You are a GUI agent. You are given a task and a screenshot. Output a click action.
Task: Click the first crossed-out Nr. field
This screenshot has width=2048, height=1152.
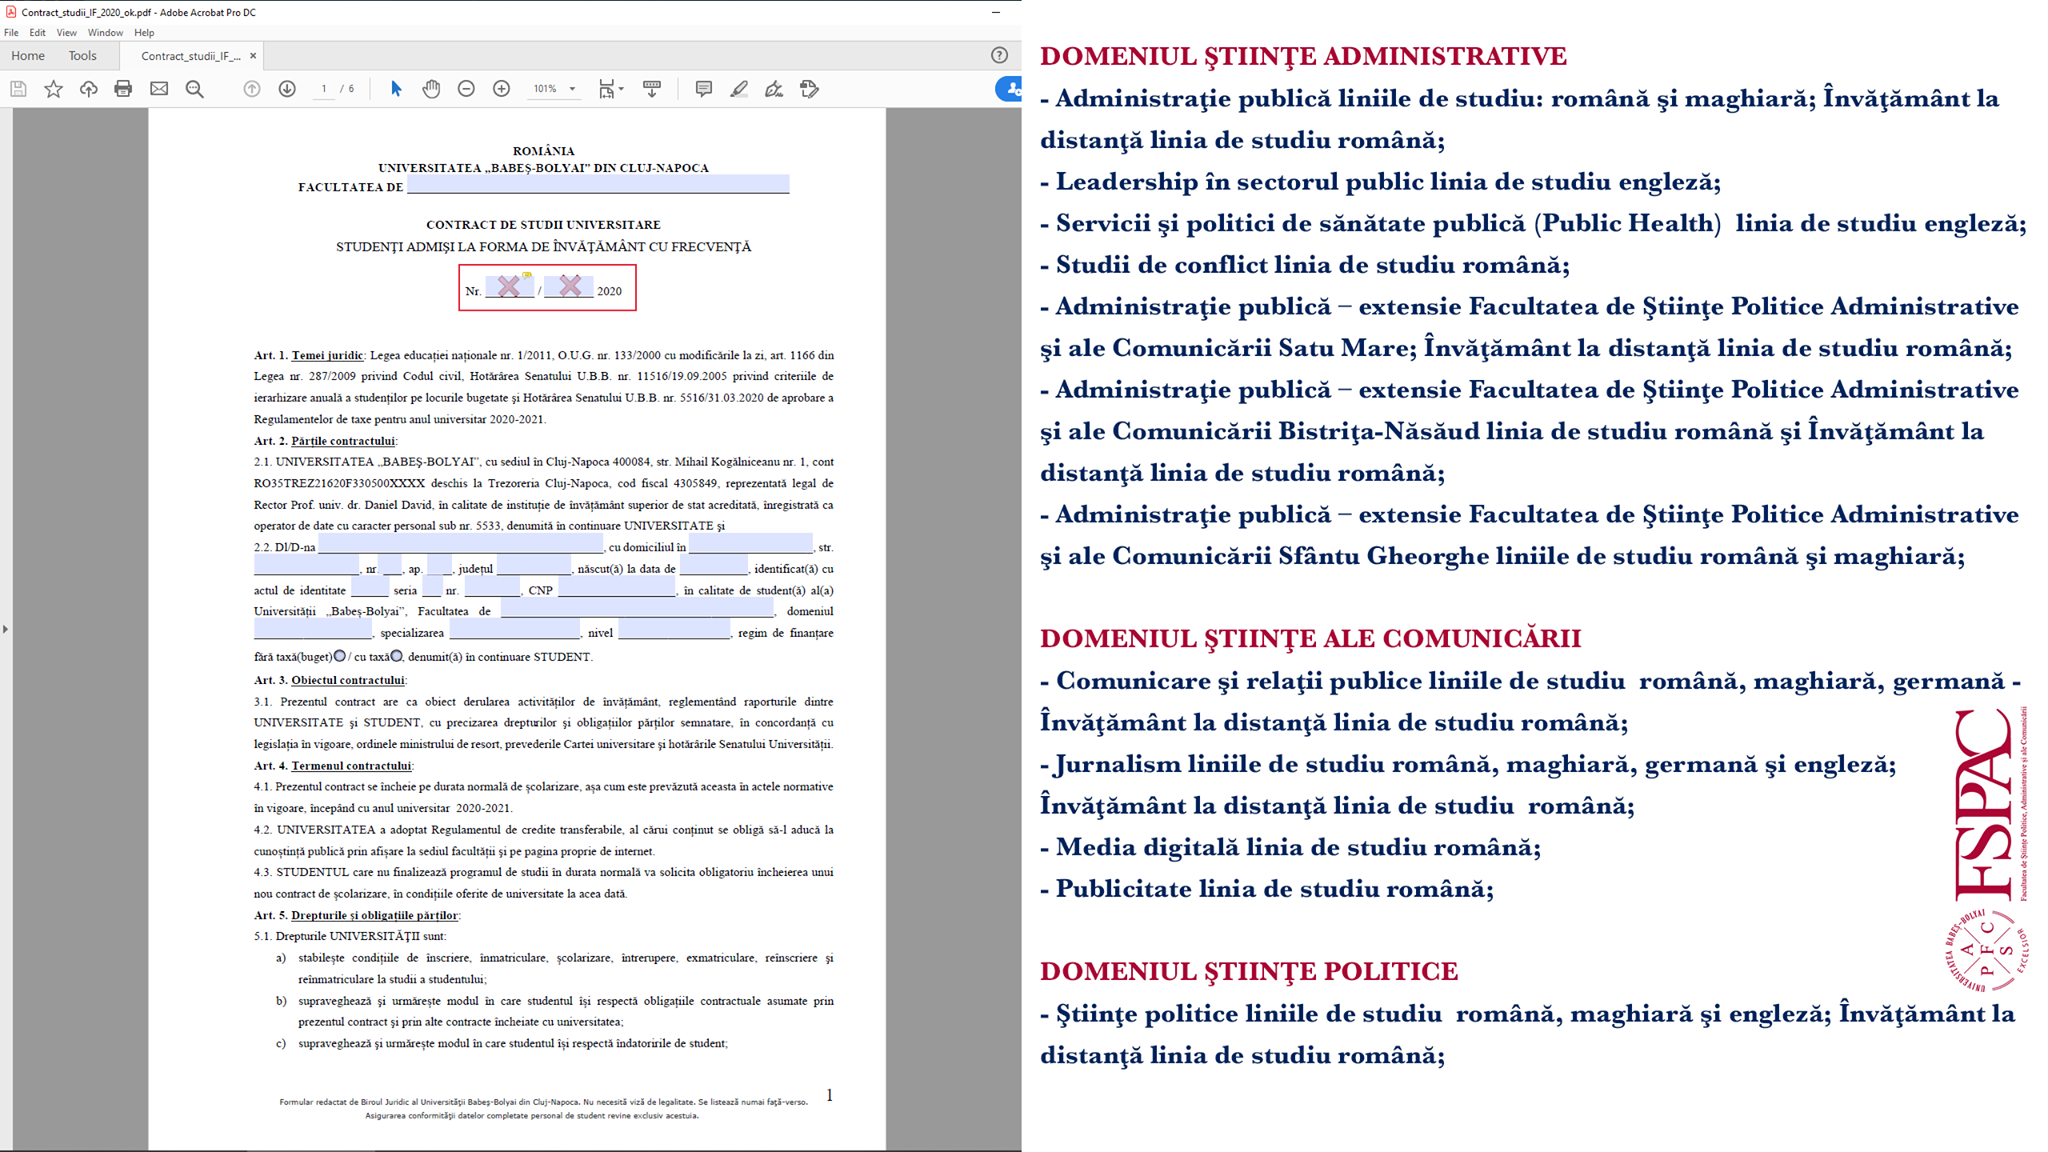point(509,286)
